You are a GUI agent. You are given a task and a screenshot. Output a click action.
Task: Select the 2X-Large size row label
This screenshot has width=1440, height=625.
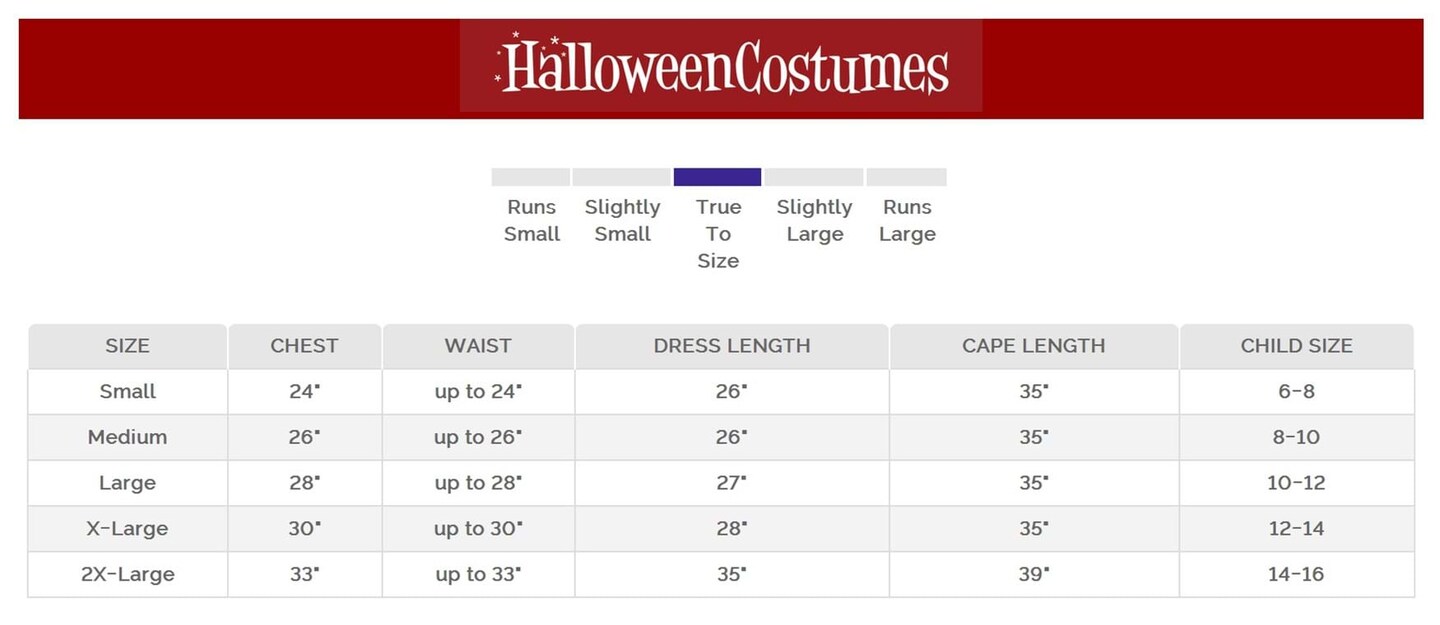click(x=127, y=575)
